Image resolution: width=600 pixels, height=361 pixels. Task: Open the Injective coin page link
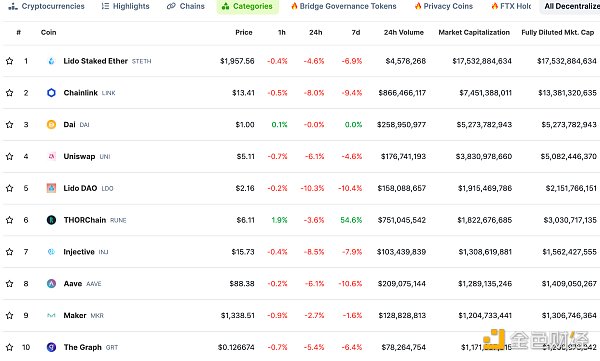[x=79, y=252]
